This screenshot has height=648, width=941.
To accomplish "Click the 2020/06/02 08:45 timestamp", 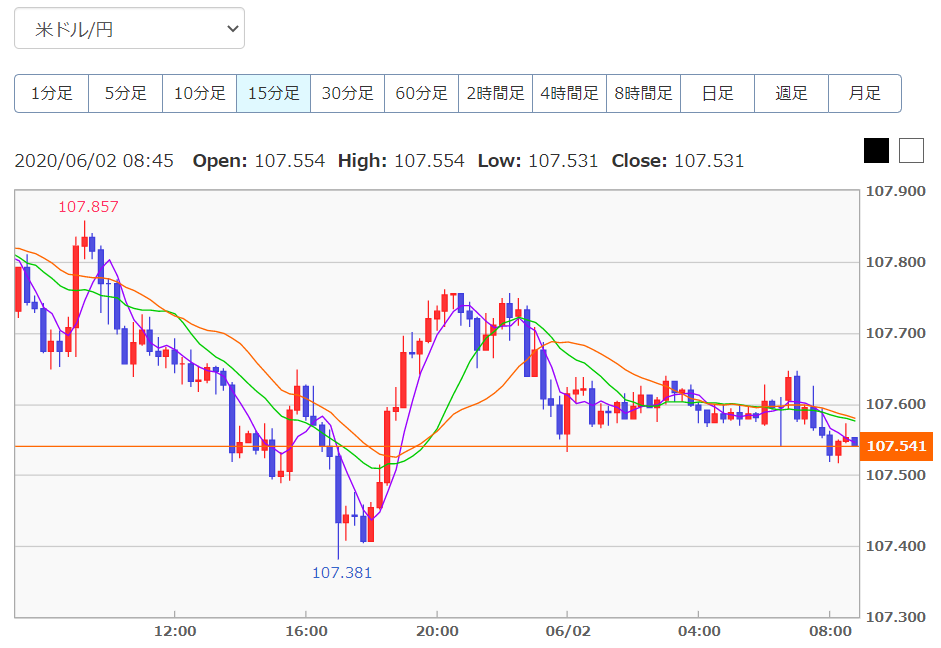I will [x=94, y=161].
